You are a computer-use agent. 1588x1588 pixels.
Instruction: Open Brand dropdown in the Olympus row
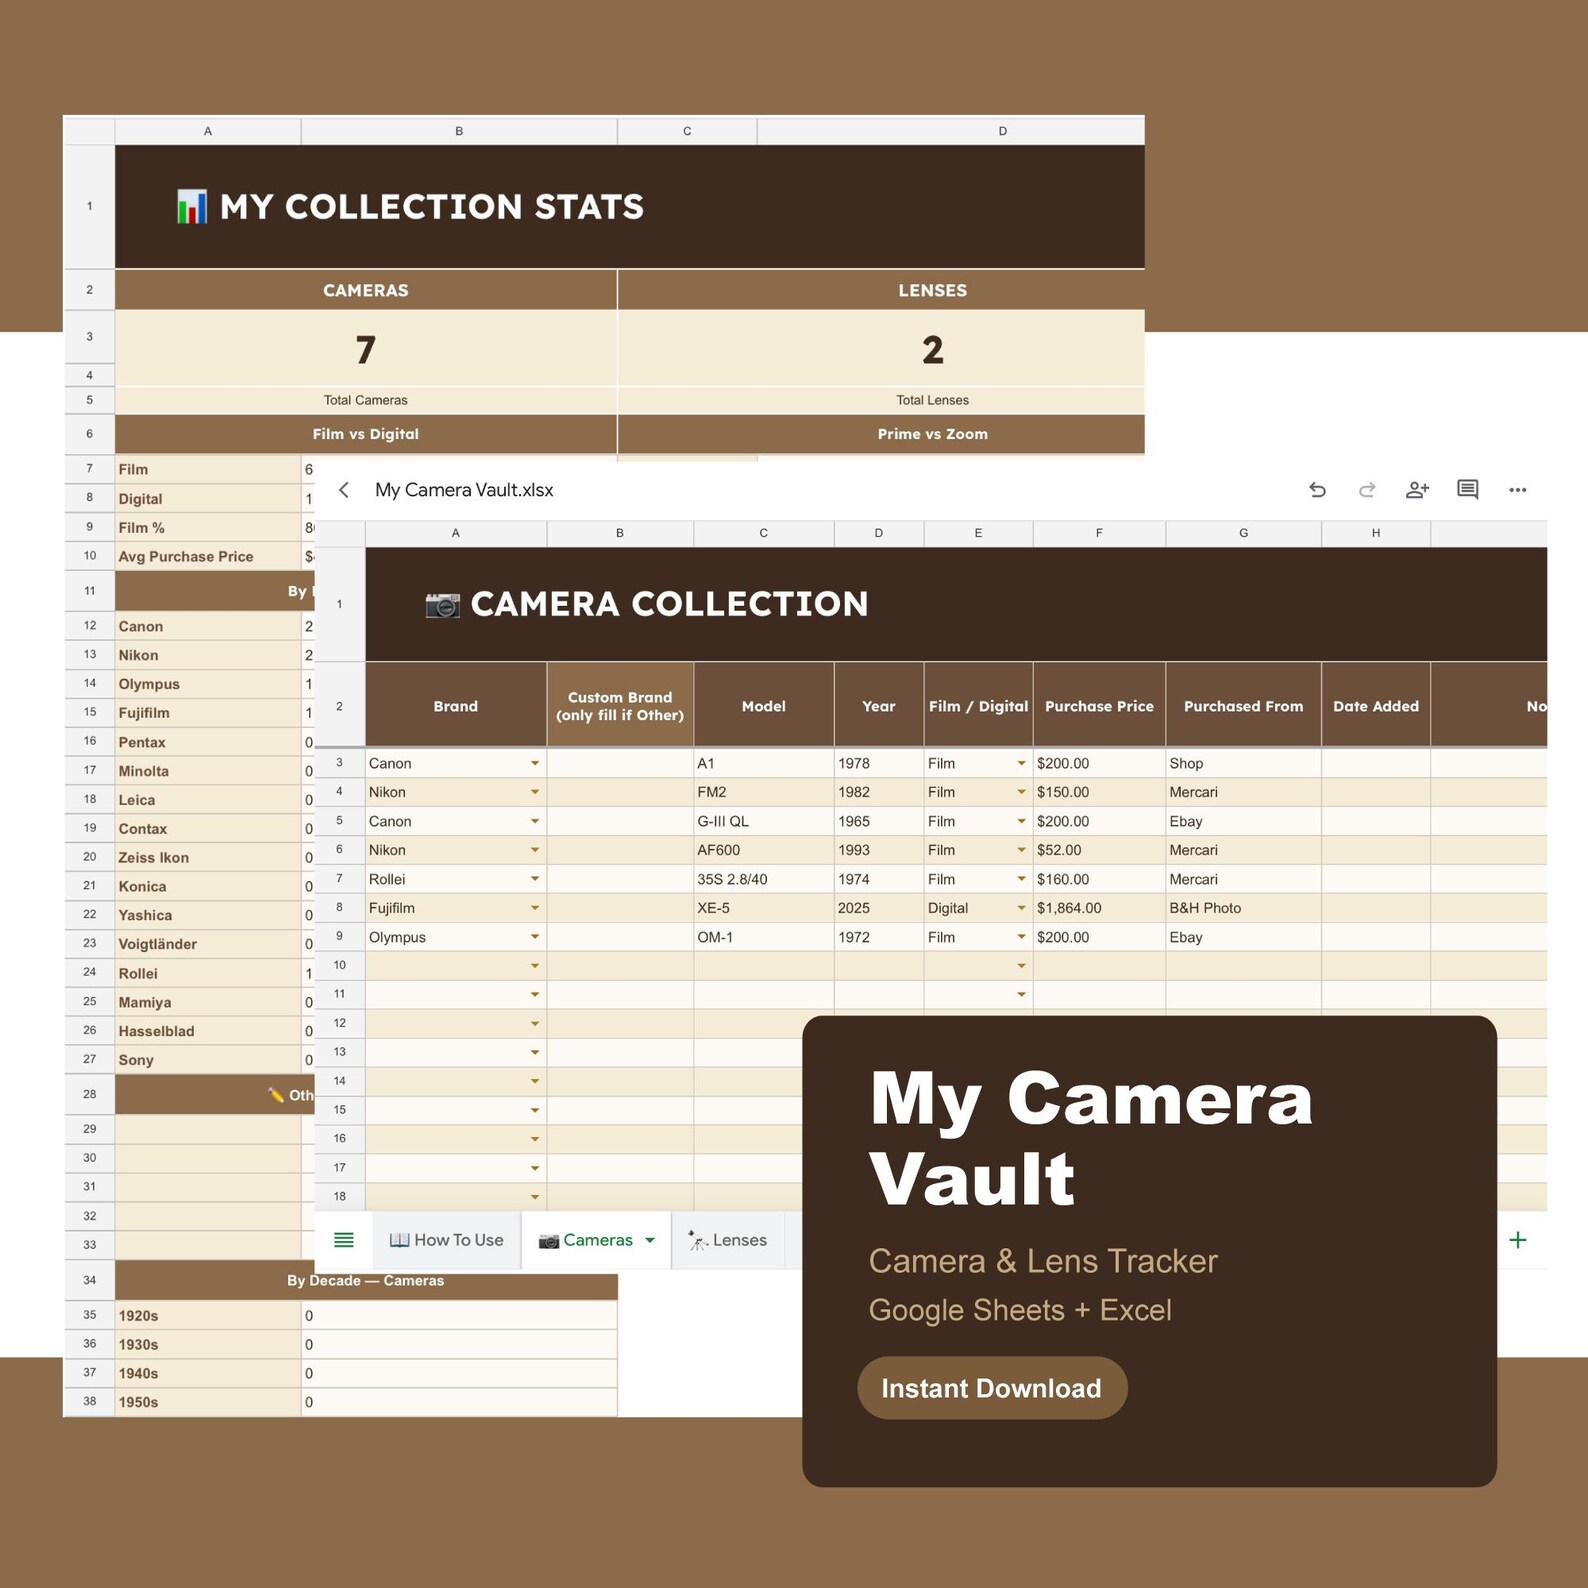point(535,937)
